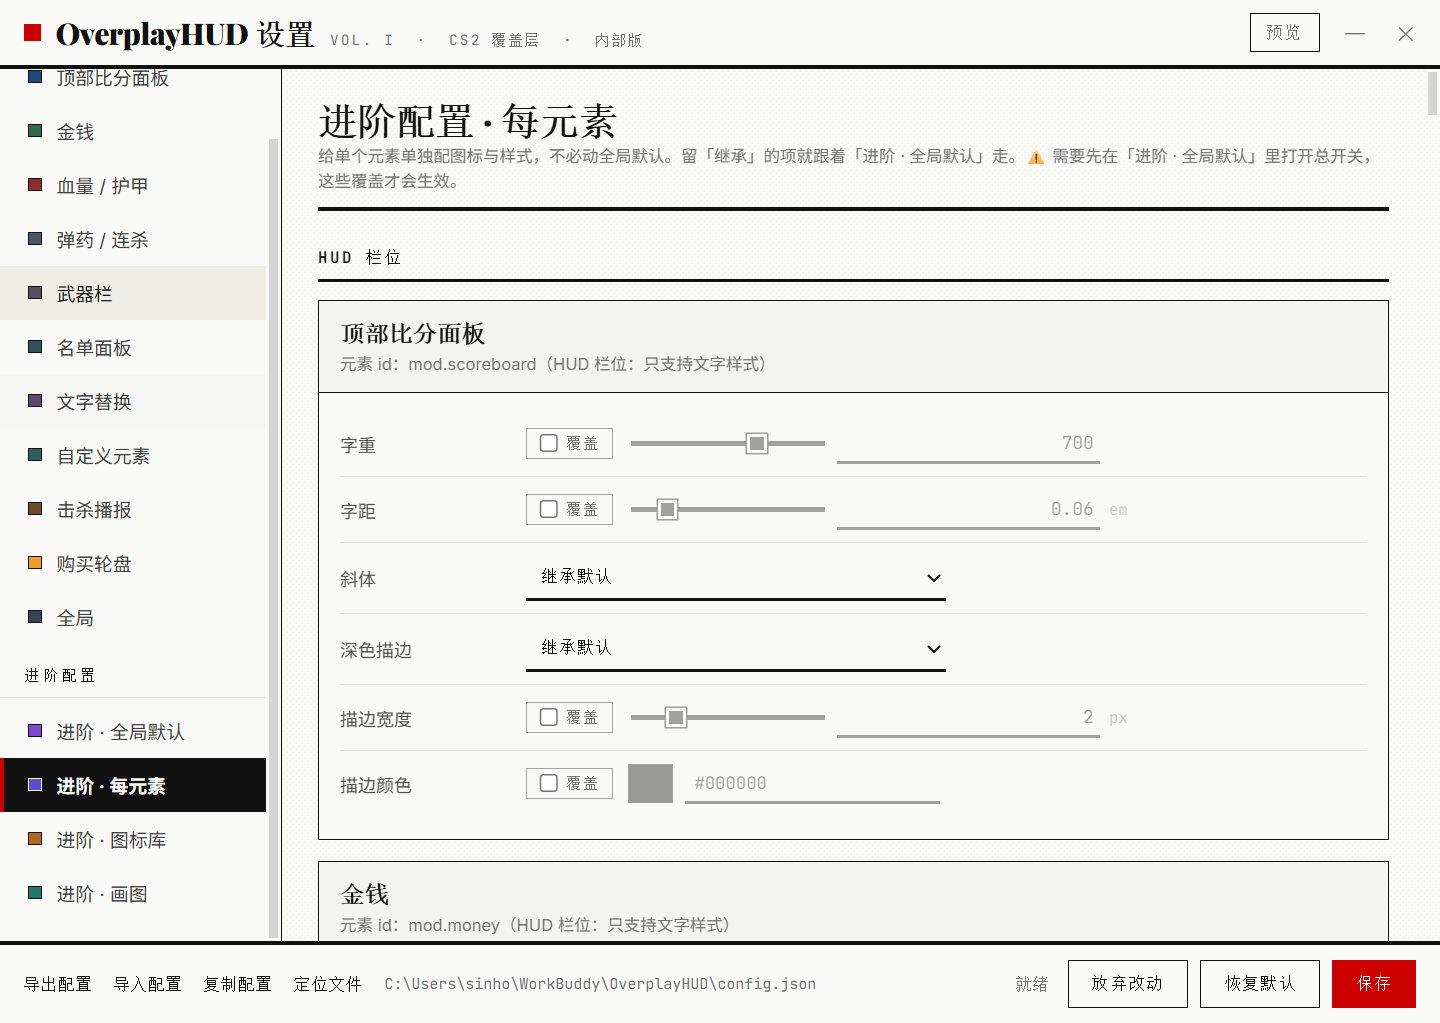Click the 恢复默认 button
1440x1023 pixels.
[1259, 984]
